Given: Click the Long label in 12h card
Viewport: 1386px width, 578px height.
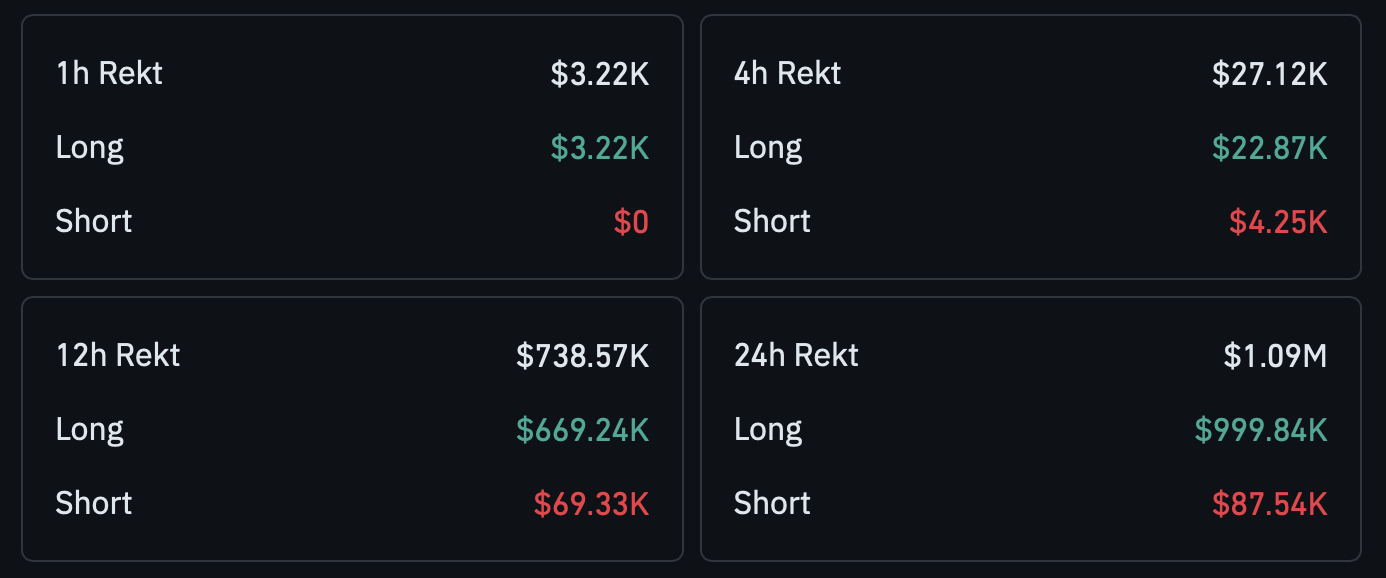Looking at the screenshot, I should pos(90,430).
